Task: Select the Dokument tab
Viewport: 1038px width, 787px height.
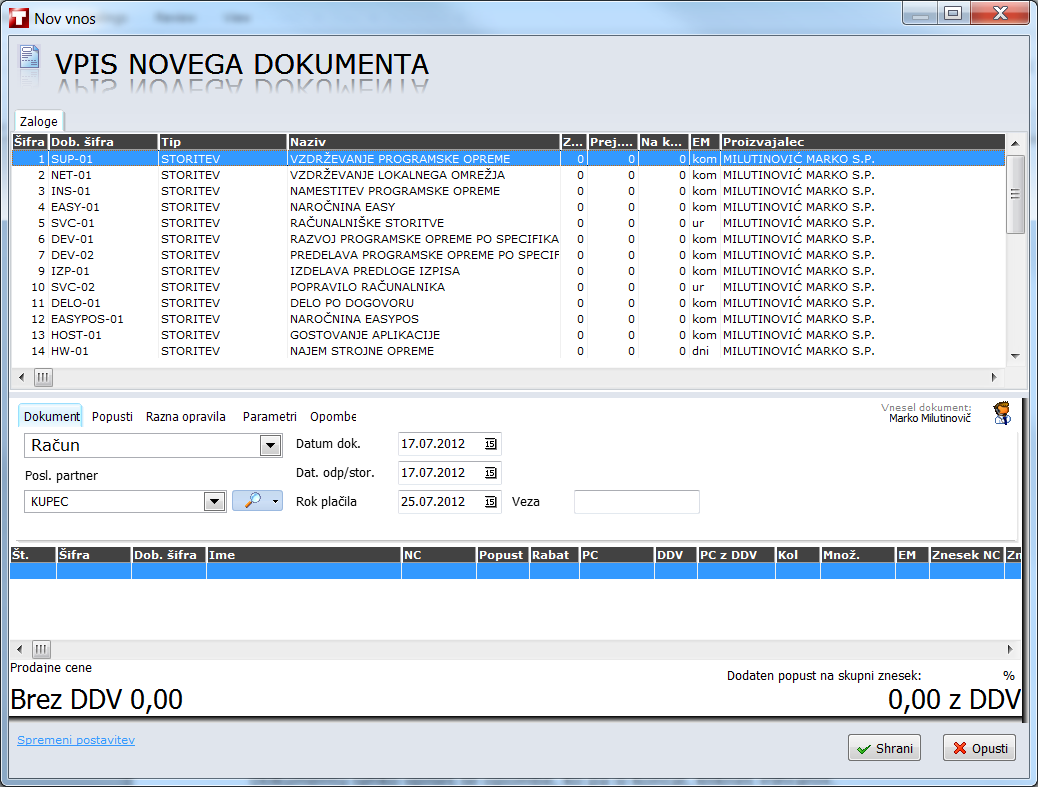Action: click(51, 416)
